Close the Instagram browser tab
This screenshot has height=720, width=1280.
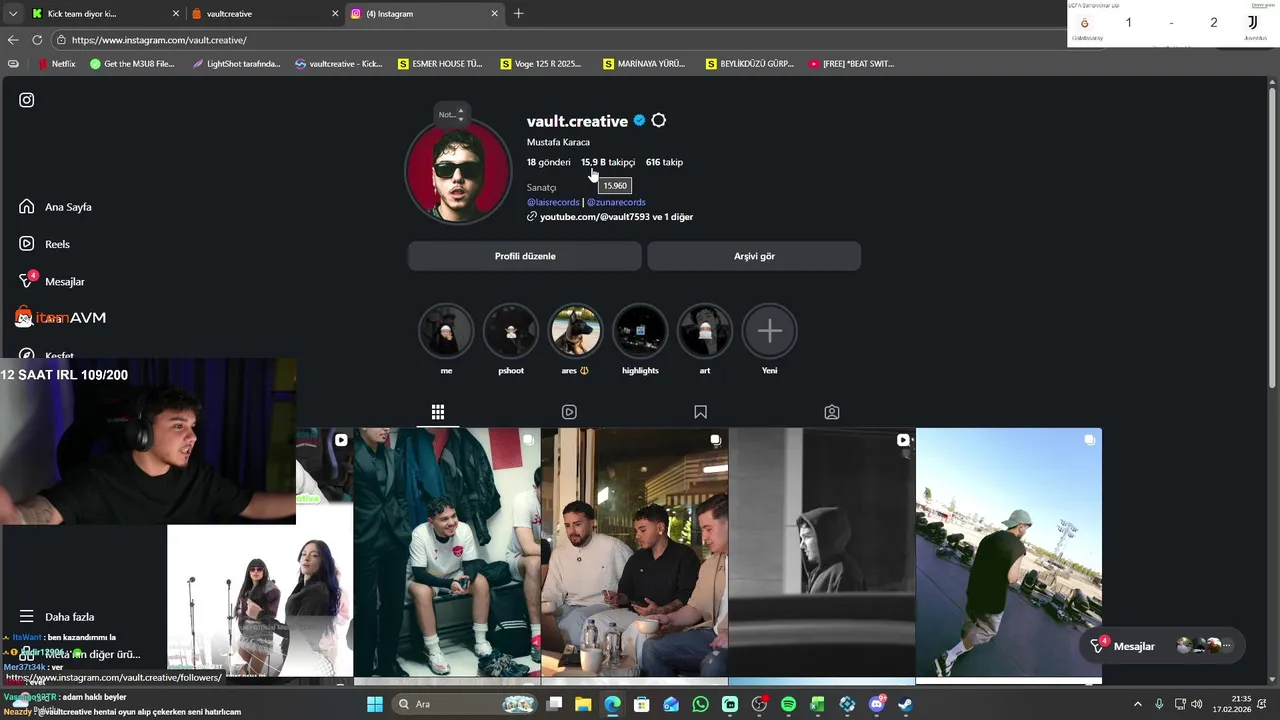494,14
